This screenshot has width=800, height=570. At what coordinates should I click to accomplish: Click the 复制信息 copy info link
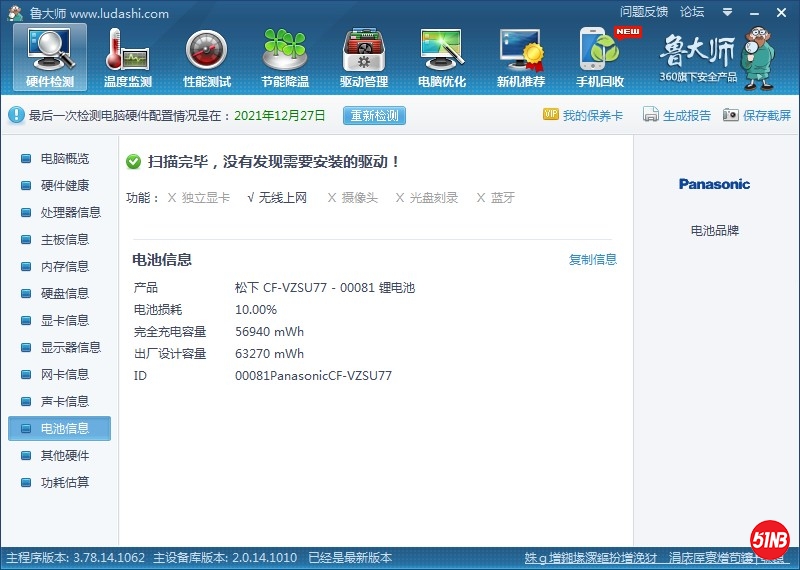(593, 260)
